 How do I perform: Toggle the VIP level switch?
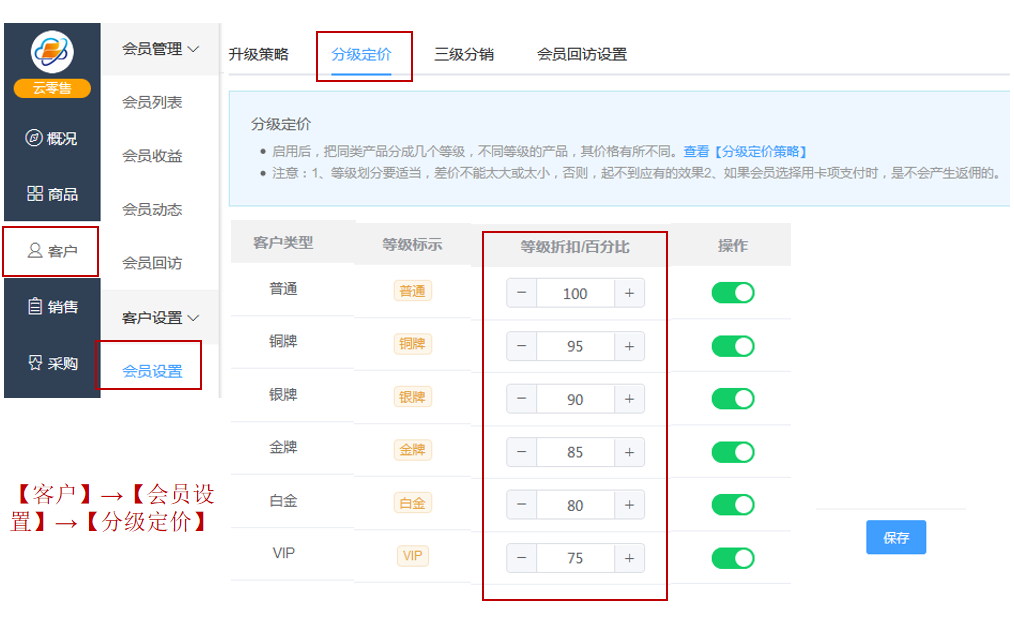point(733,558)
